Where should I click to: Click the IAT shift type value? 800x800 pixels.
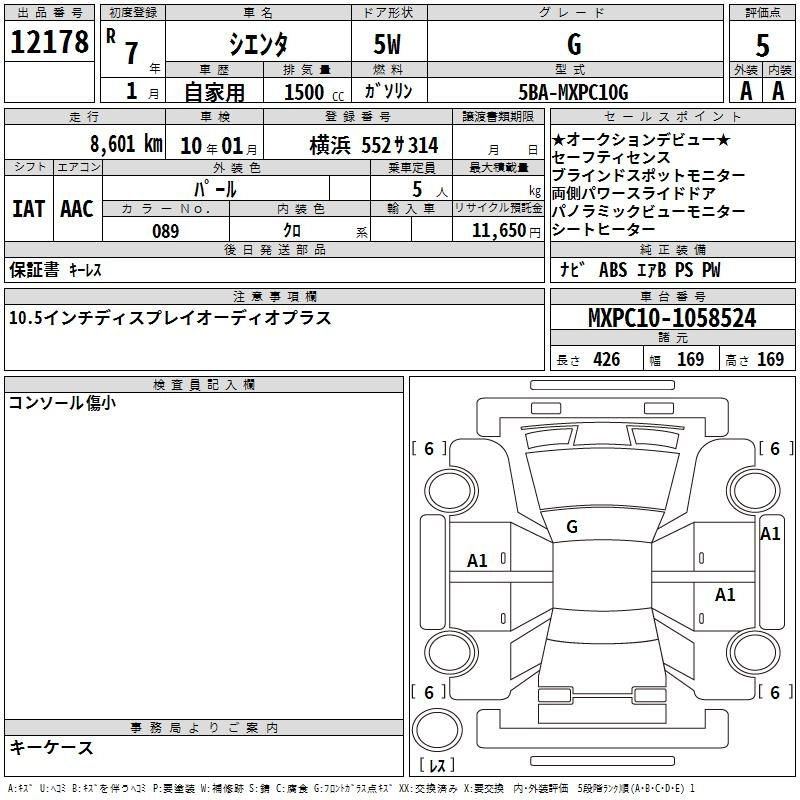(x=28, y=208)
